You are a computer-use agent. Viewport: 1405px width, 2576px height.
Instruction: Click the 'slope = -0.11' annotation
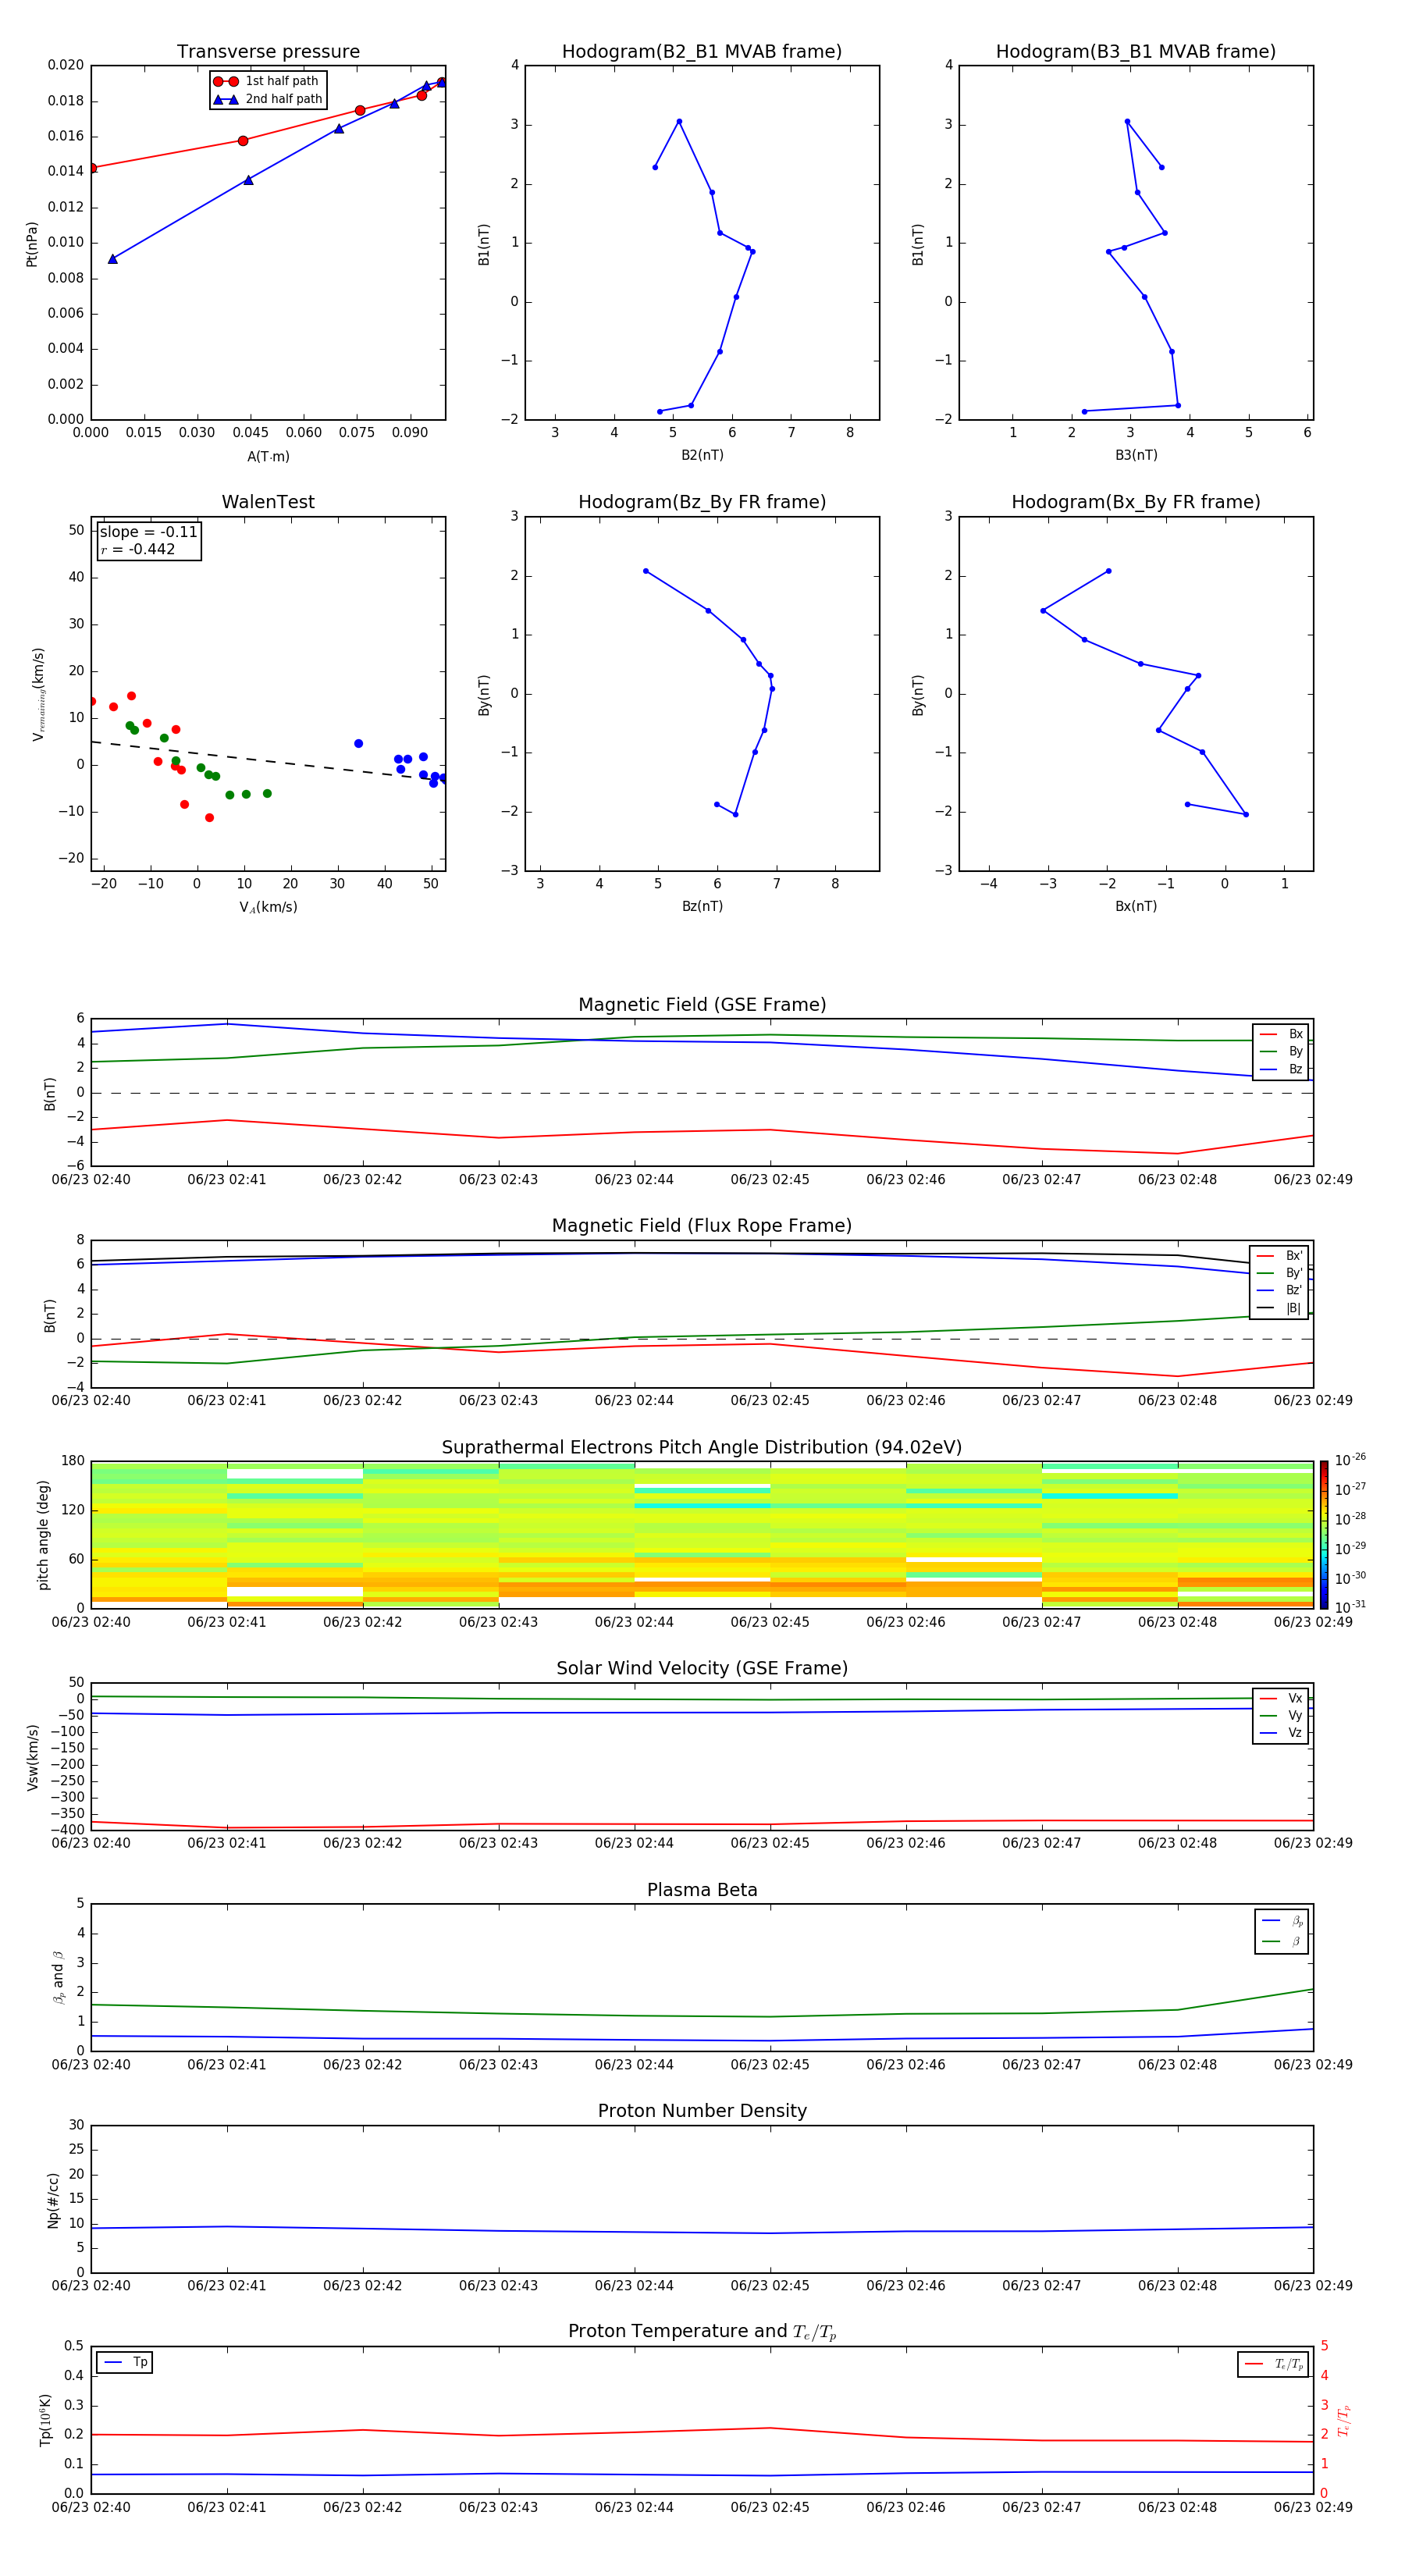point(149,532)
